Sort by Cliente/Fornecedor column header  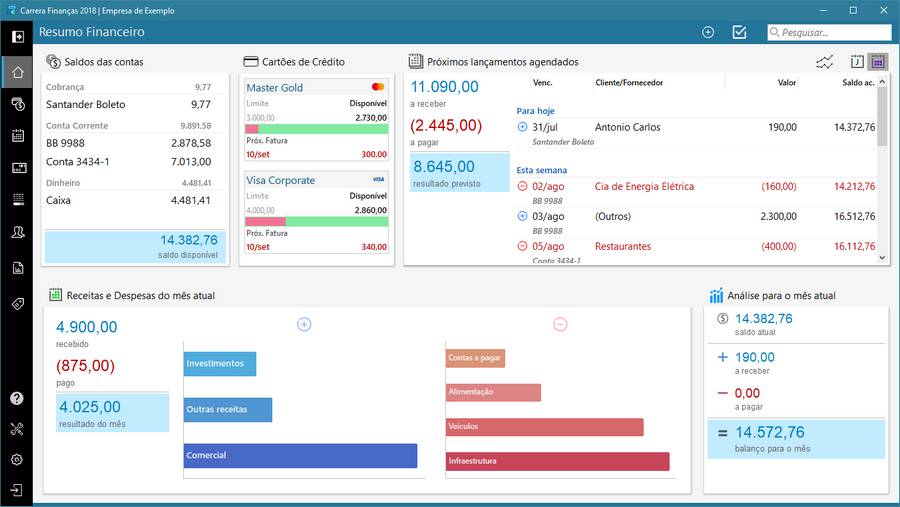pyautogui.click(x=629, y=83)
